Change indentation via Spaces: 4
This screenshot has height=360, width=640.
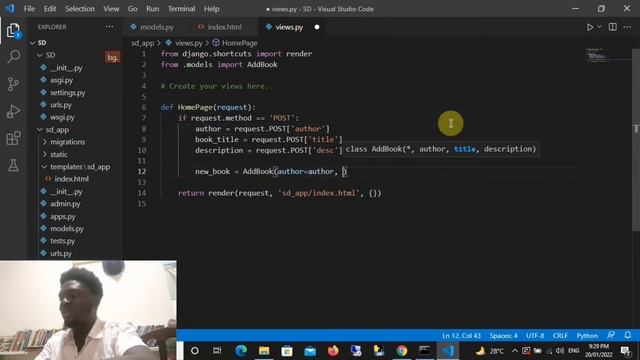point(503,336)
